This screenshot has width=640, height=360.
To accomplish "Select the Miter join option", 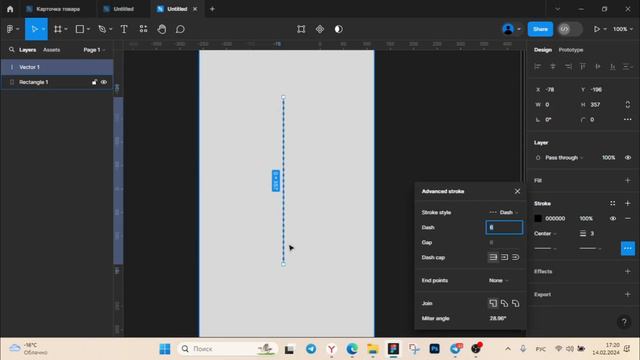I will pos(493,303).
